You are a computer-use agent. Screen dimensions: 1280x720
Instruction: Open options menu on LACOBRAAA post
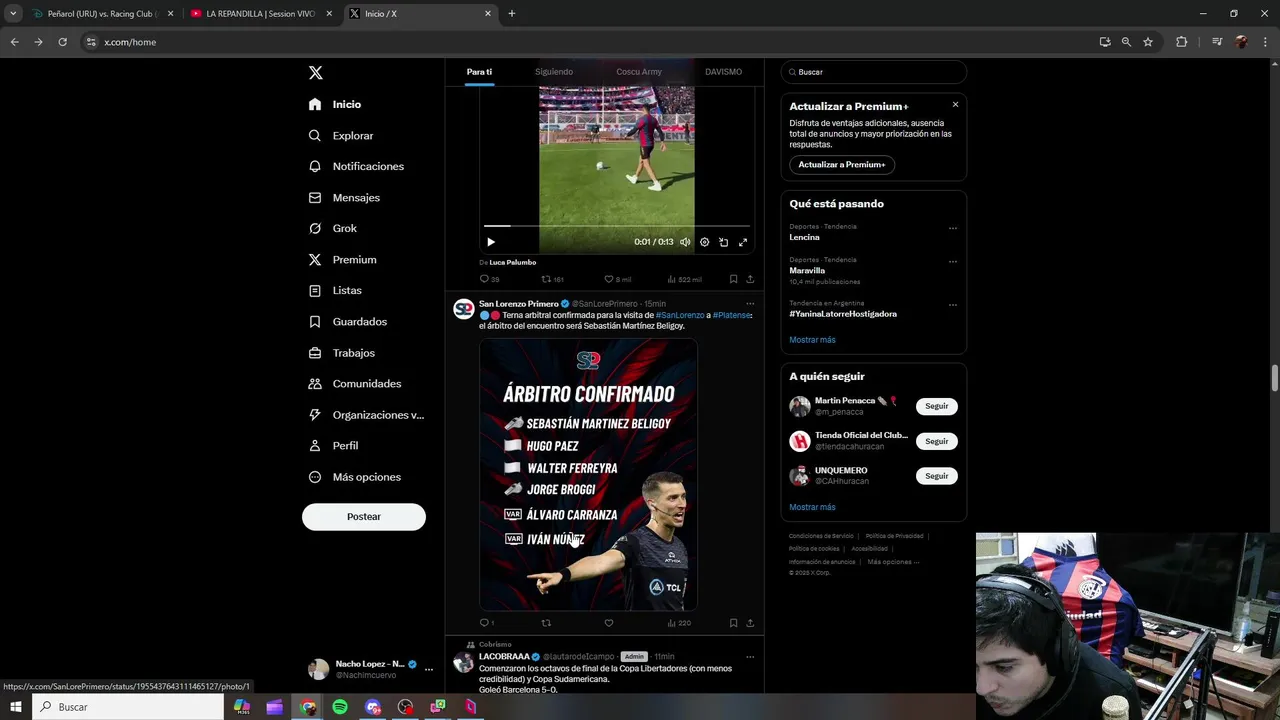[x=750, y=657]
